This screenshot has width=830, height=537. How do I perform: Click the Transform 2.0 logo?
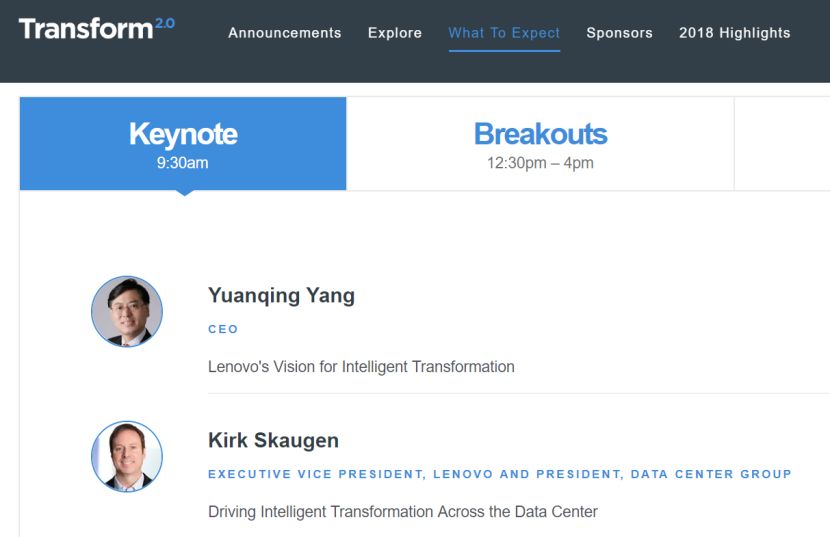(96, 29)
